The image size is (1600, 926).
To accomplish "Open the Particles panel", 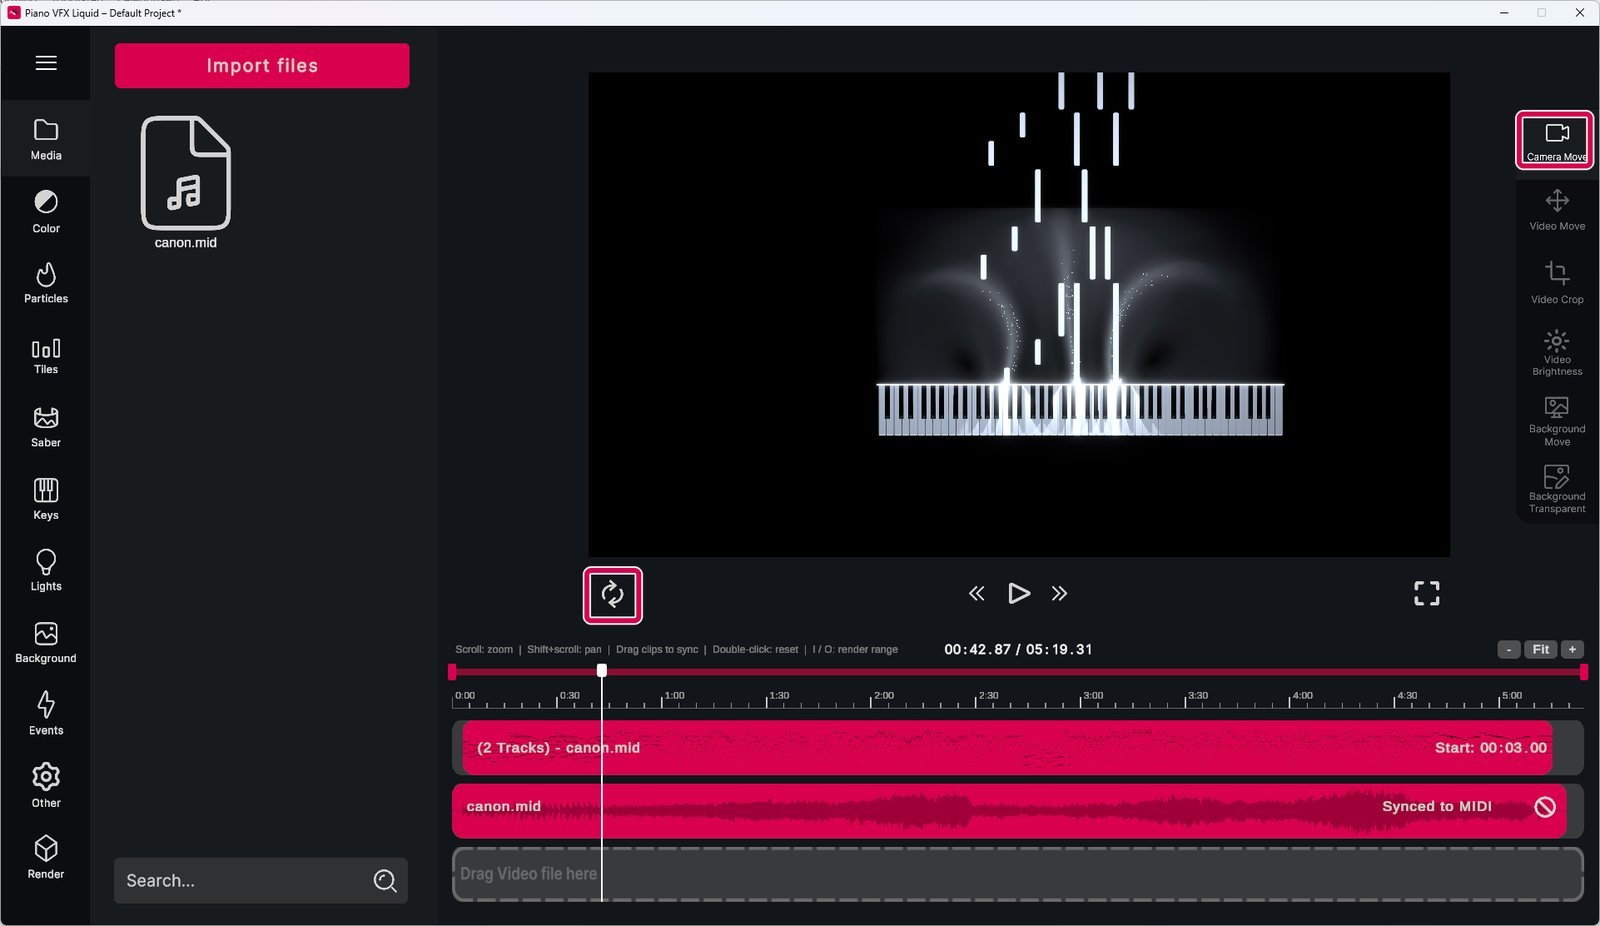I will point(46,283).
